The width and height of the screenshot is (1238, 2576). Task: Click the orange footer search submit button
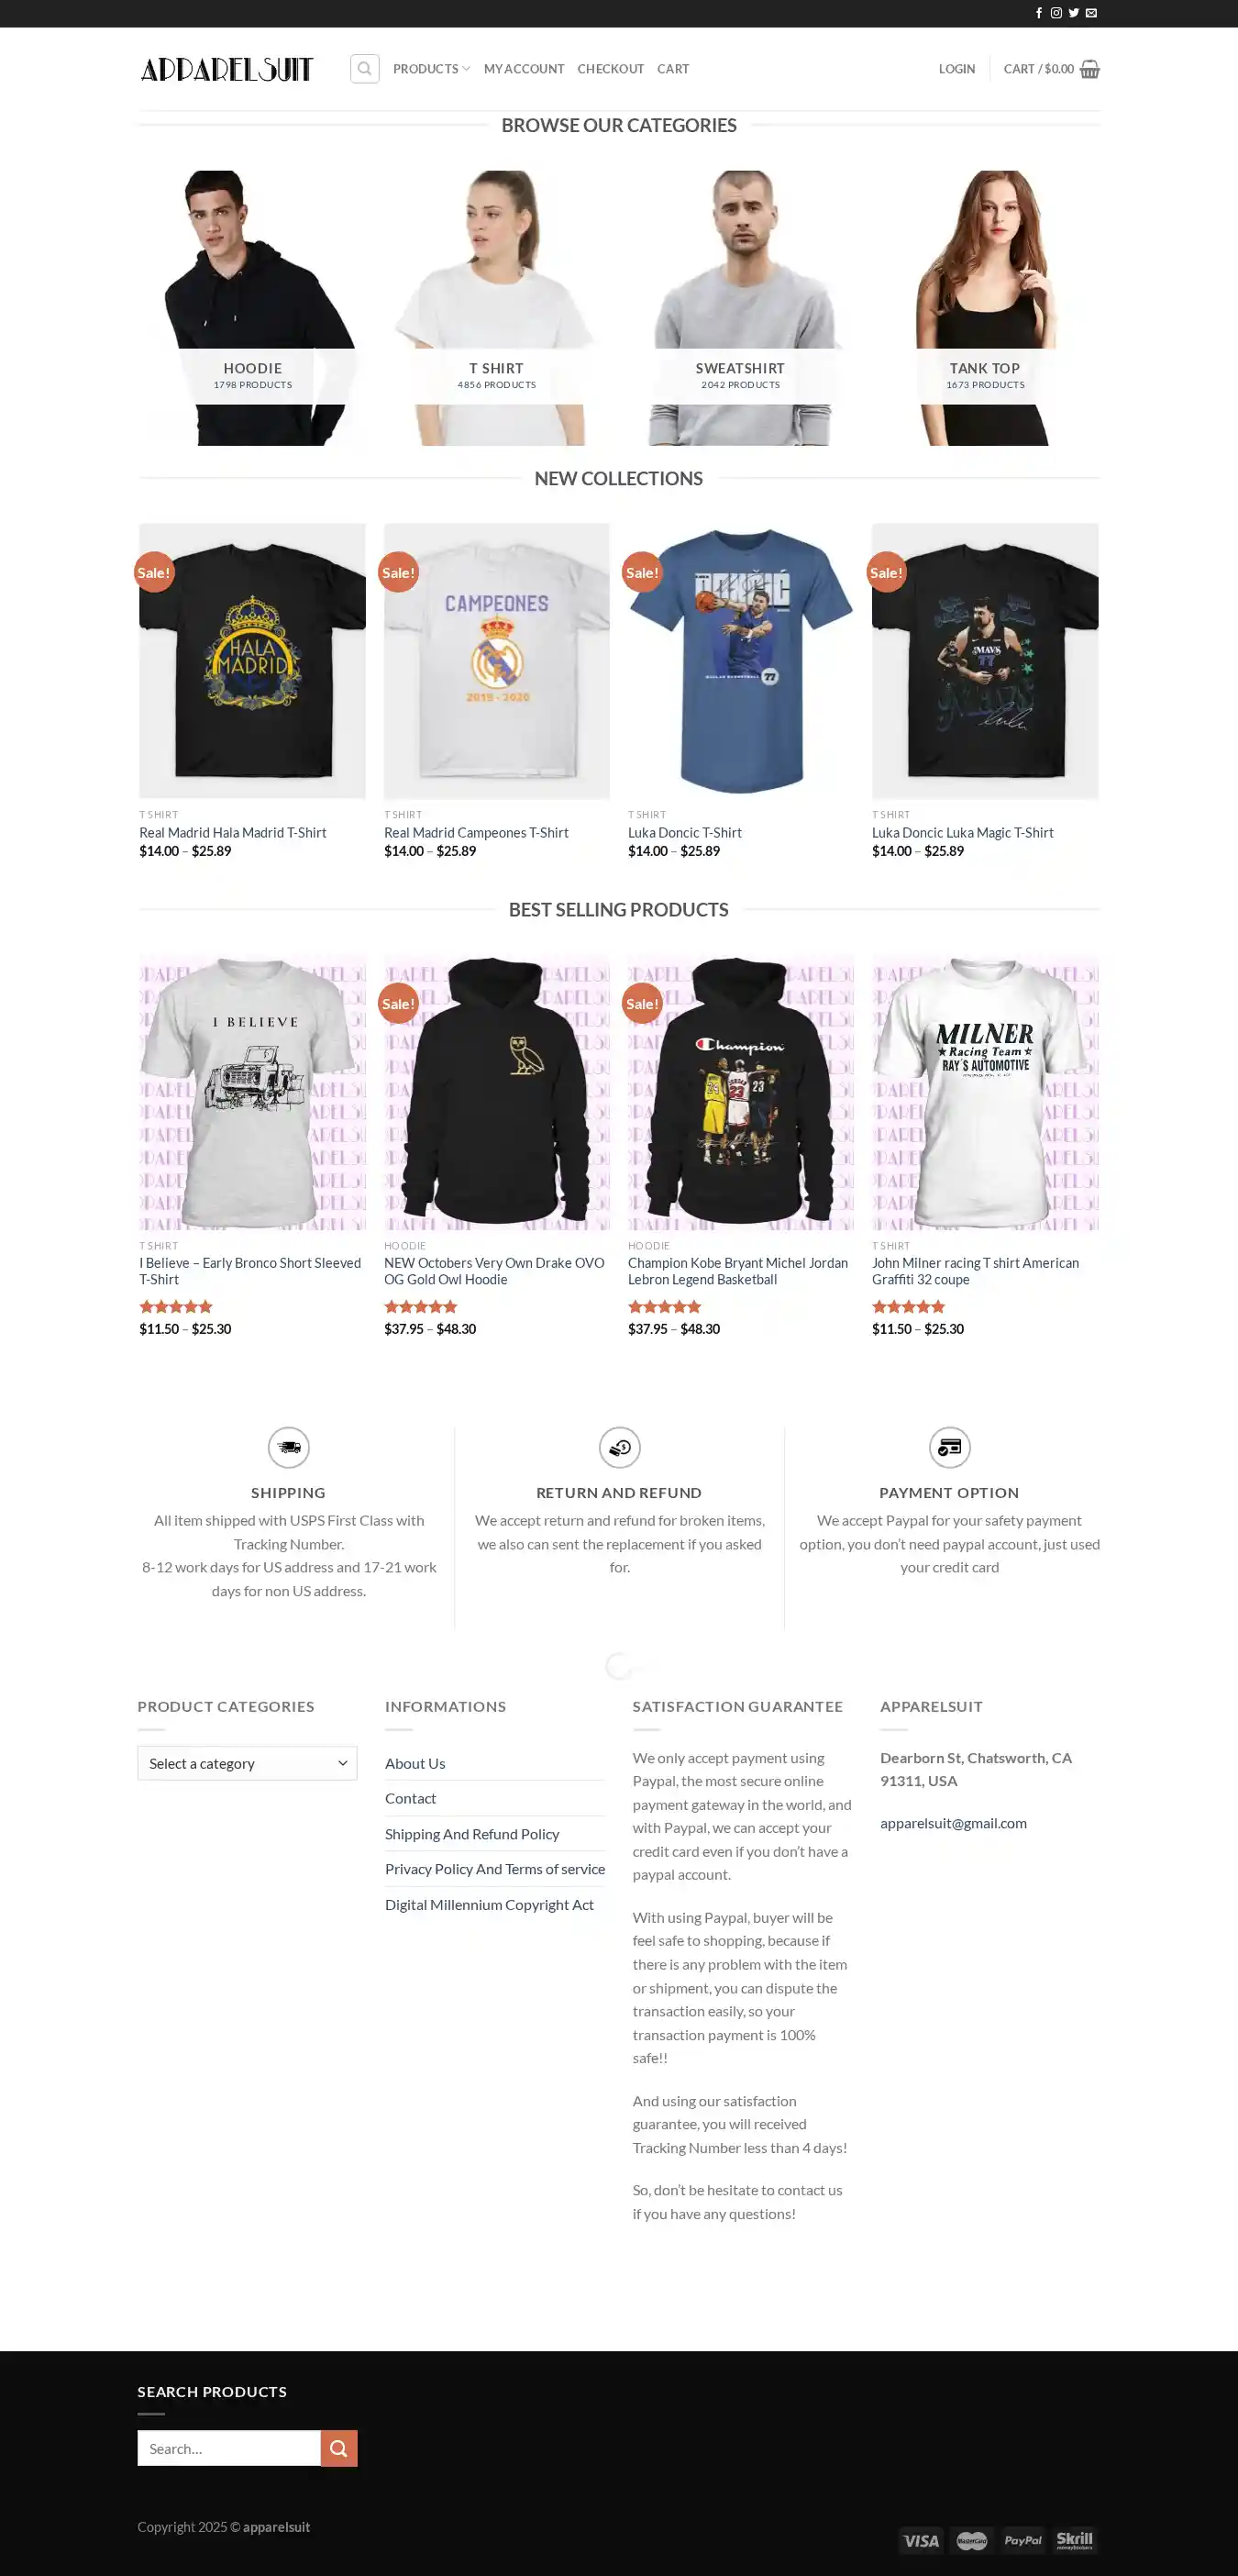(339, 2448)
